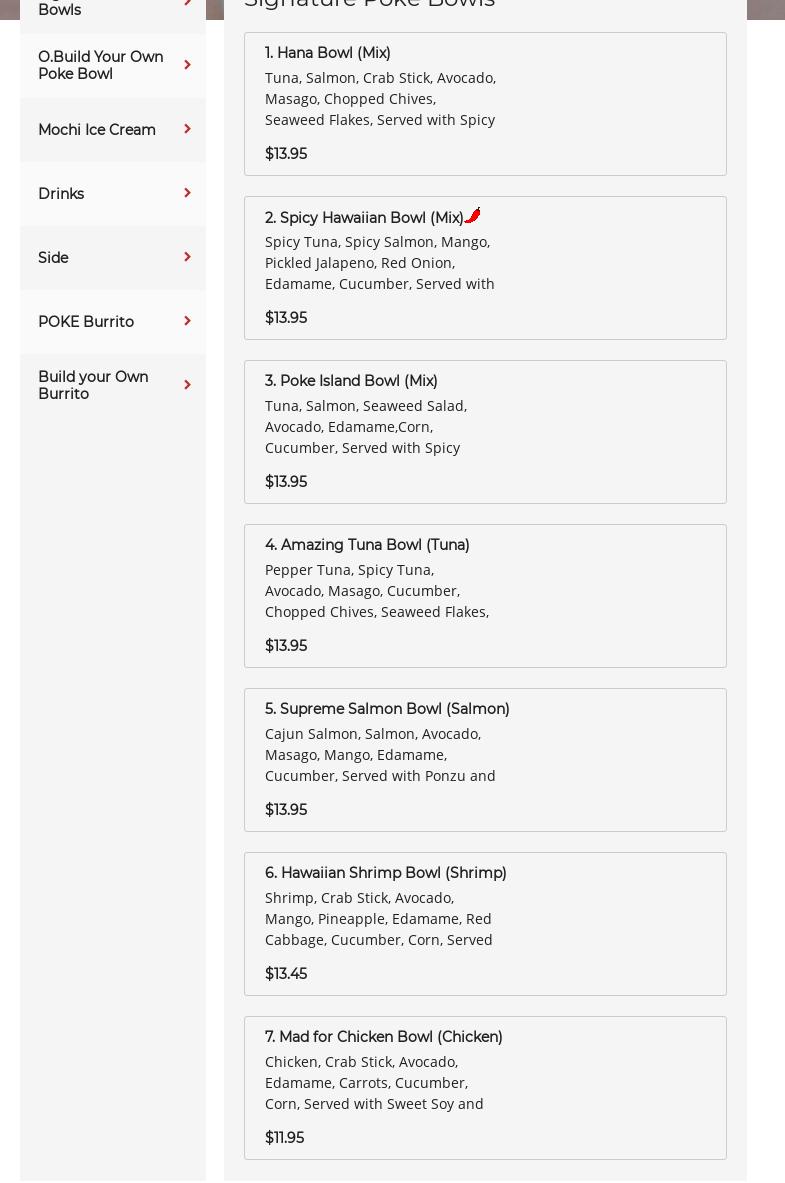Click the POKE Burrito arrow icon
Screen dimensions: 785x1183
tap(187, 321)
